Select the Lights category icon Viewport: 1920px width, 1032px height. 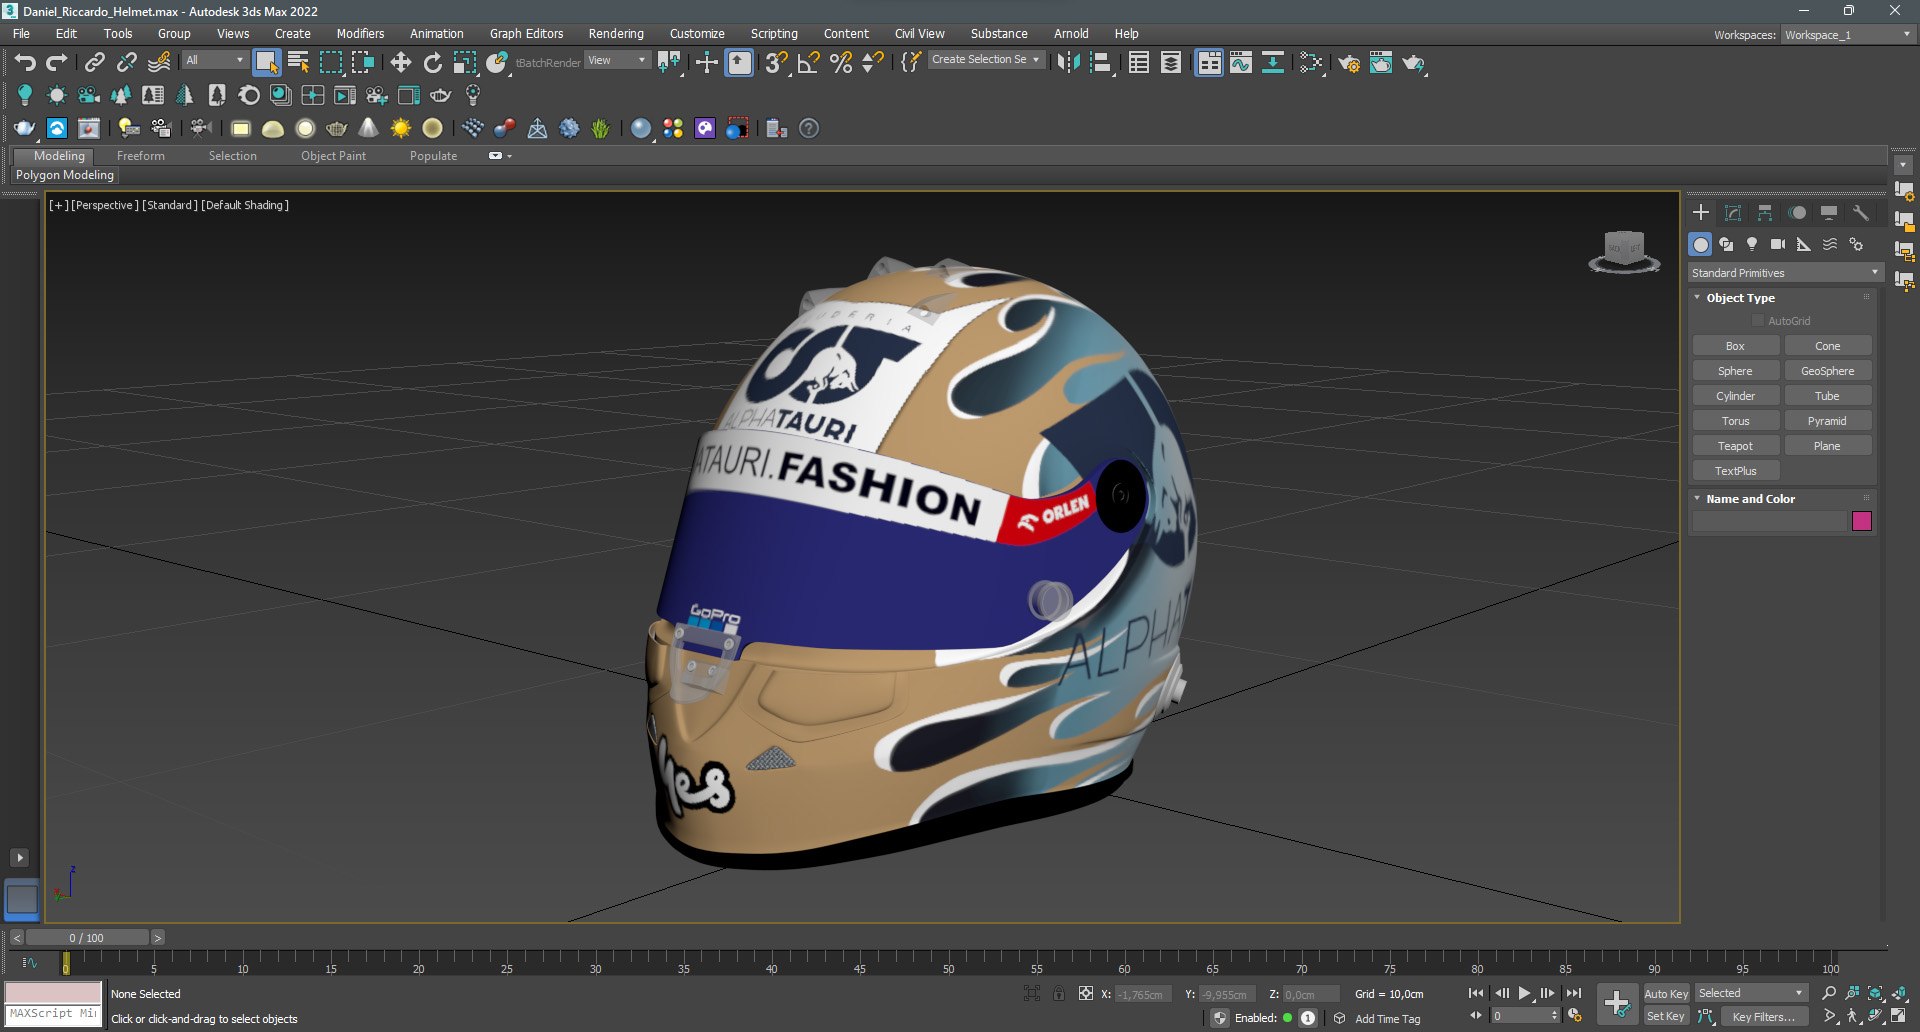pos(1752,244)
